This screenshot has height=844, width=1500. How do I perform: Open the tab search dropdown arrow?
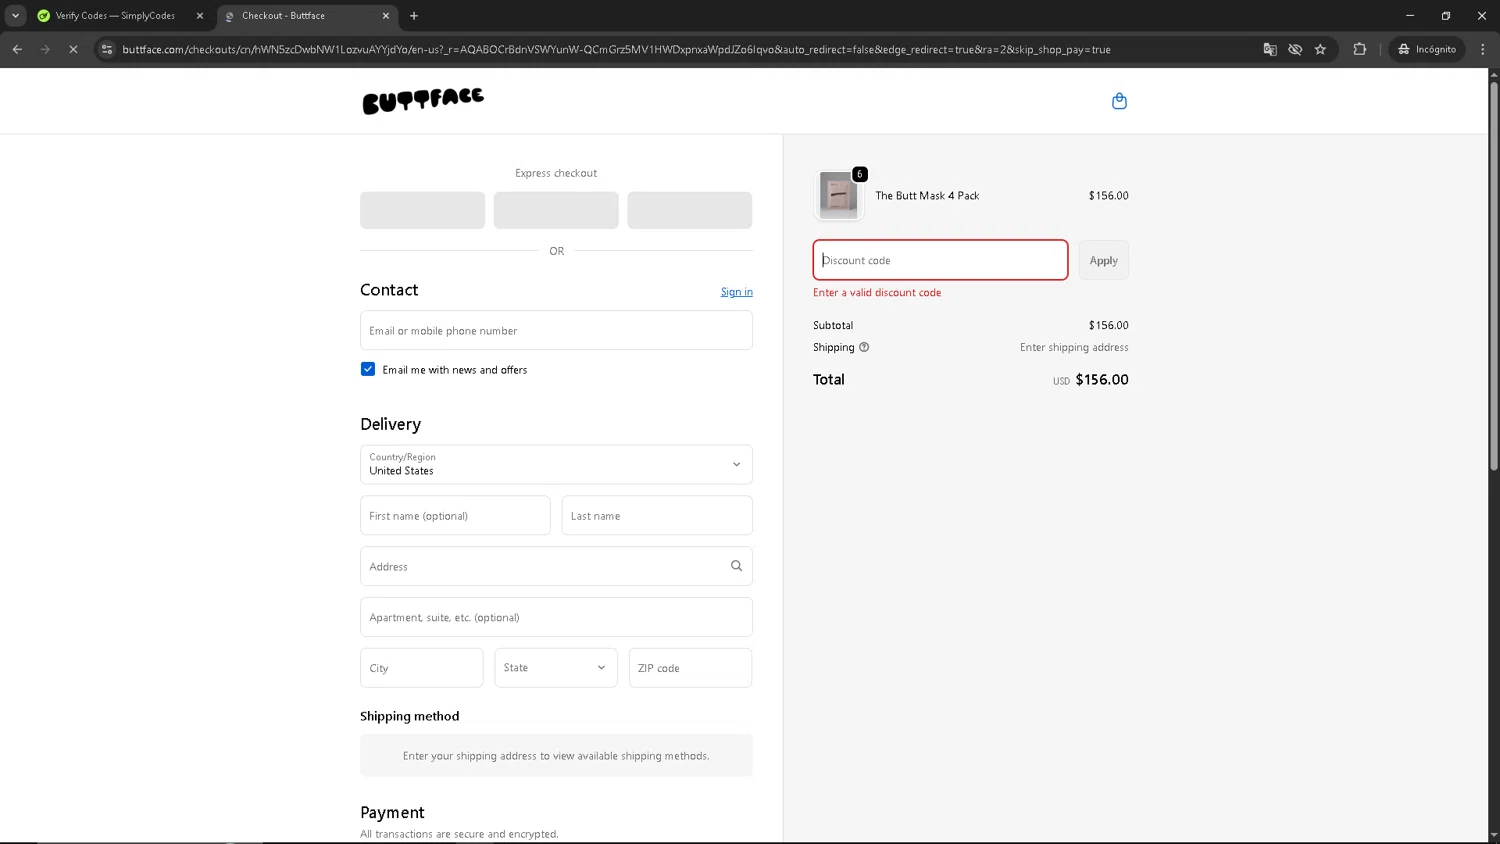(x=15, y=16)
